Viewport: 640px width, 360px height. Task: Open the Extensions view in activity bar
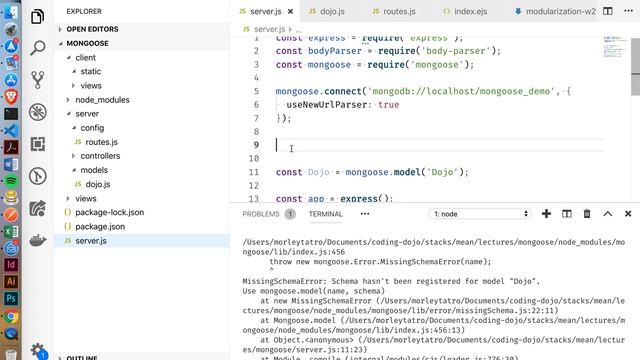pos(38,144)
